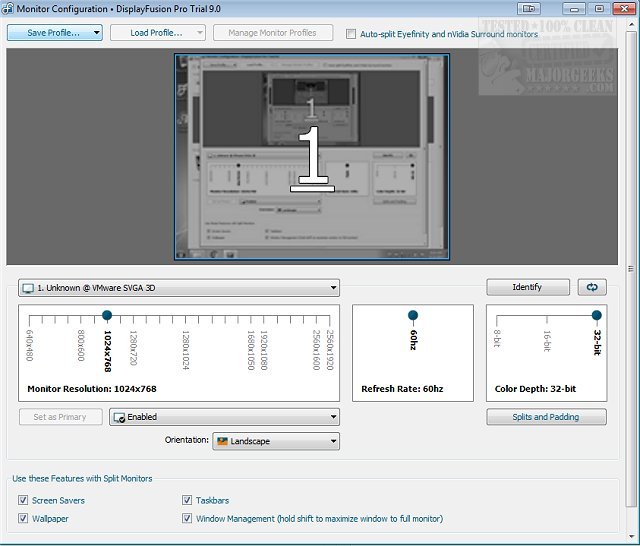
Task: Click the 1680x1050 resolution label
Action: pos(251,350)
